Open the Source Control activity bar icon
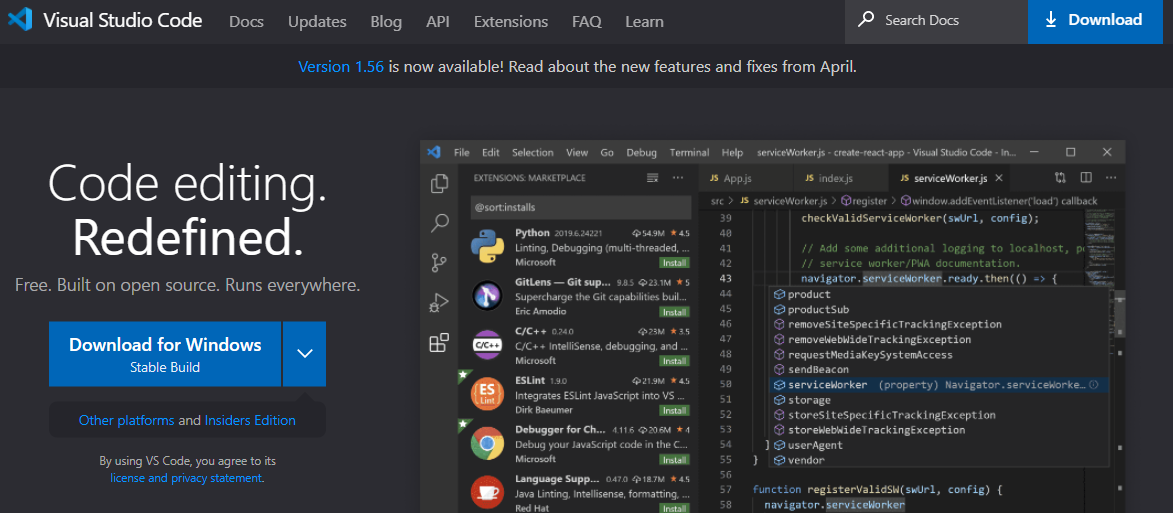This screenshot has width=1173, height=513. click(439, 263)
